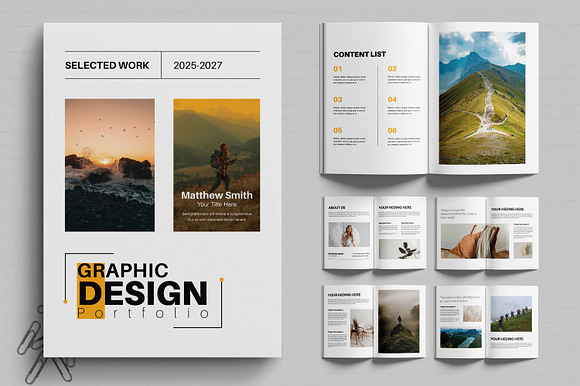The height and width of the screenshot is (386, 580).
Task: Open the sunset ocean rocks photo
Action: (110, 165)
